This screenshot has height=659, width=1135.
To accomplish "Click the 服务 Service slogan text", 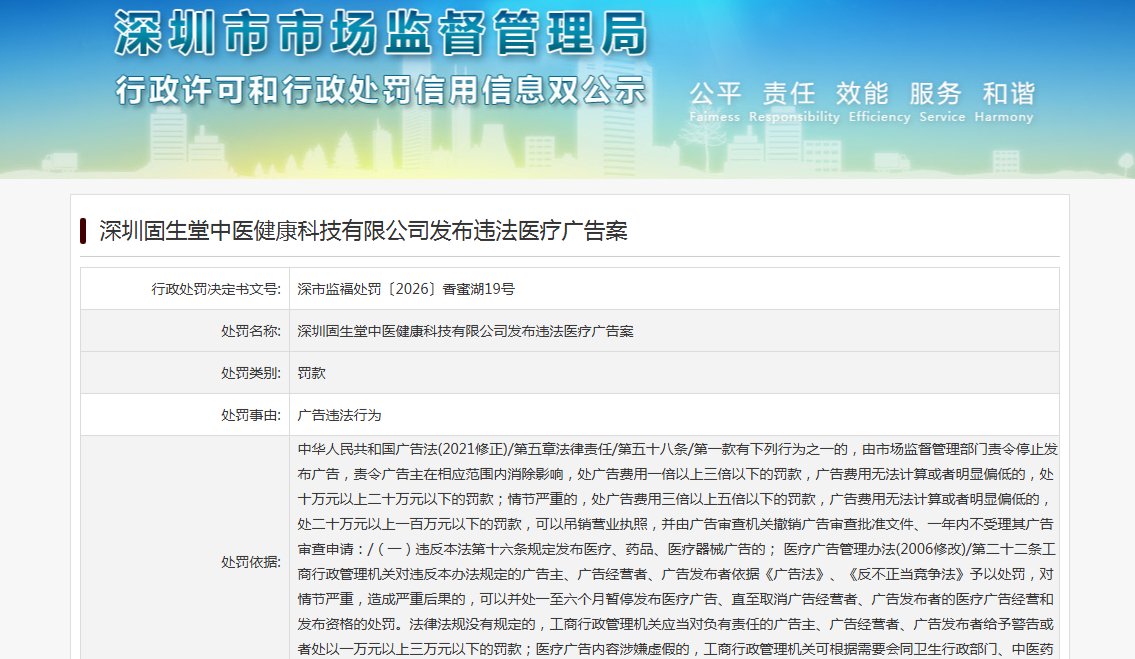I will click(942, 102).
